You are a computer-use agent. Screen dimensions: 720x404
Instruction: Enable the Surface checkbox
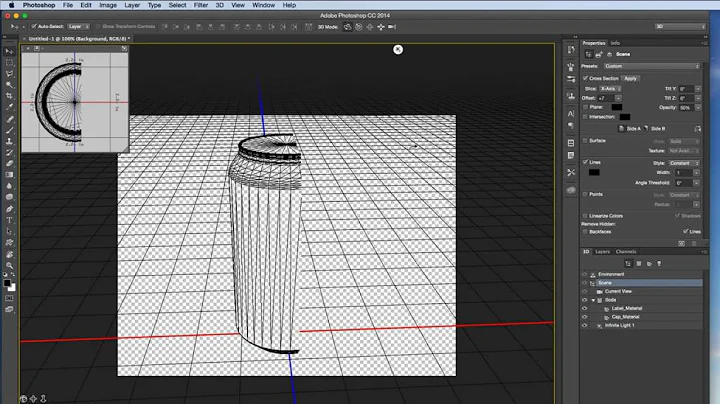click(585, 141)
